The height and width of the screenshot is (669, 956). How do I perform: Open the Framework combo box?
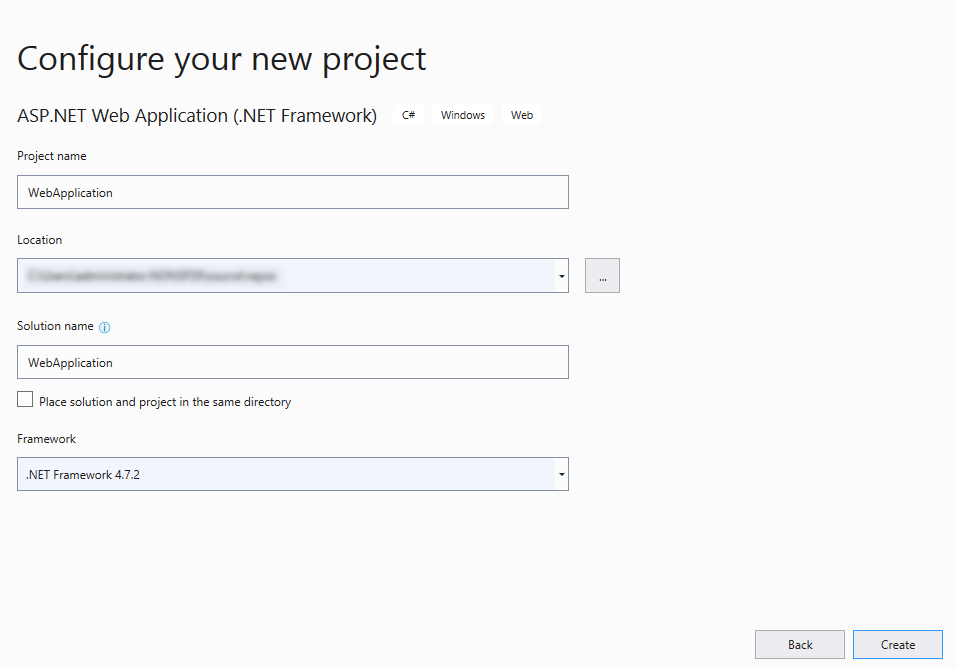292,474
